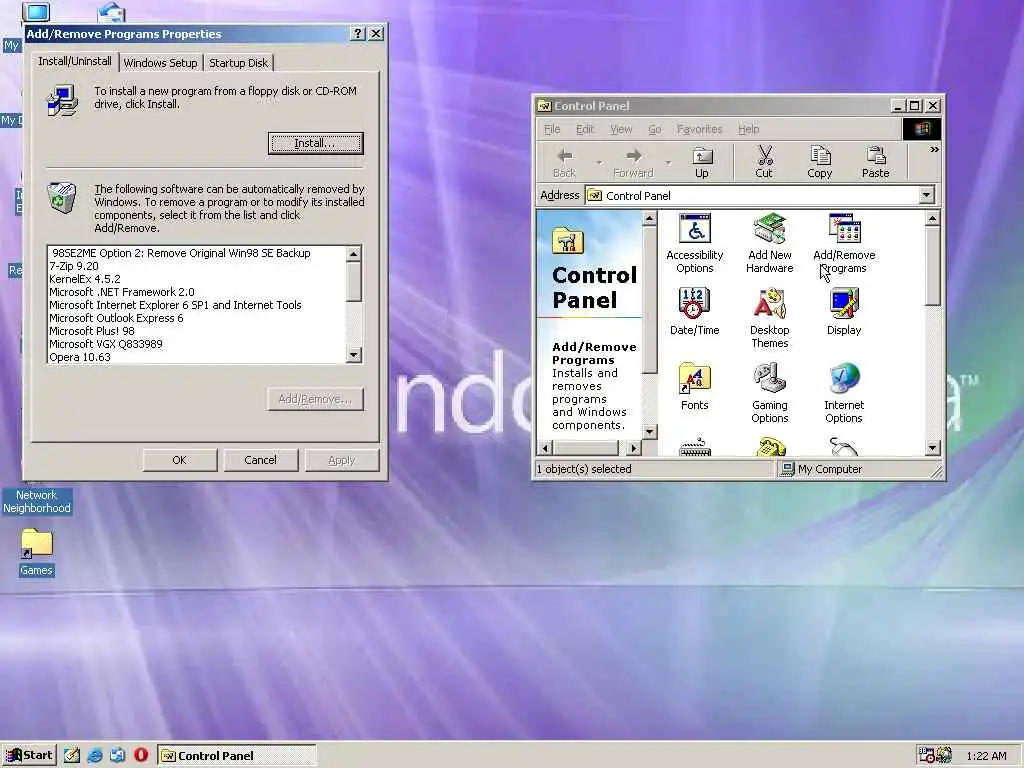
Task: Click the Copy toolbar icon
Action: coord(819,163)
